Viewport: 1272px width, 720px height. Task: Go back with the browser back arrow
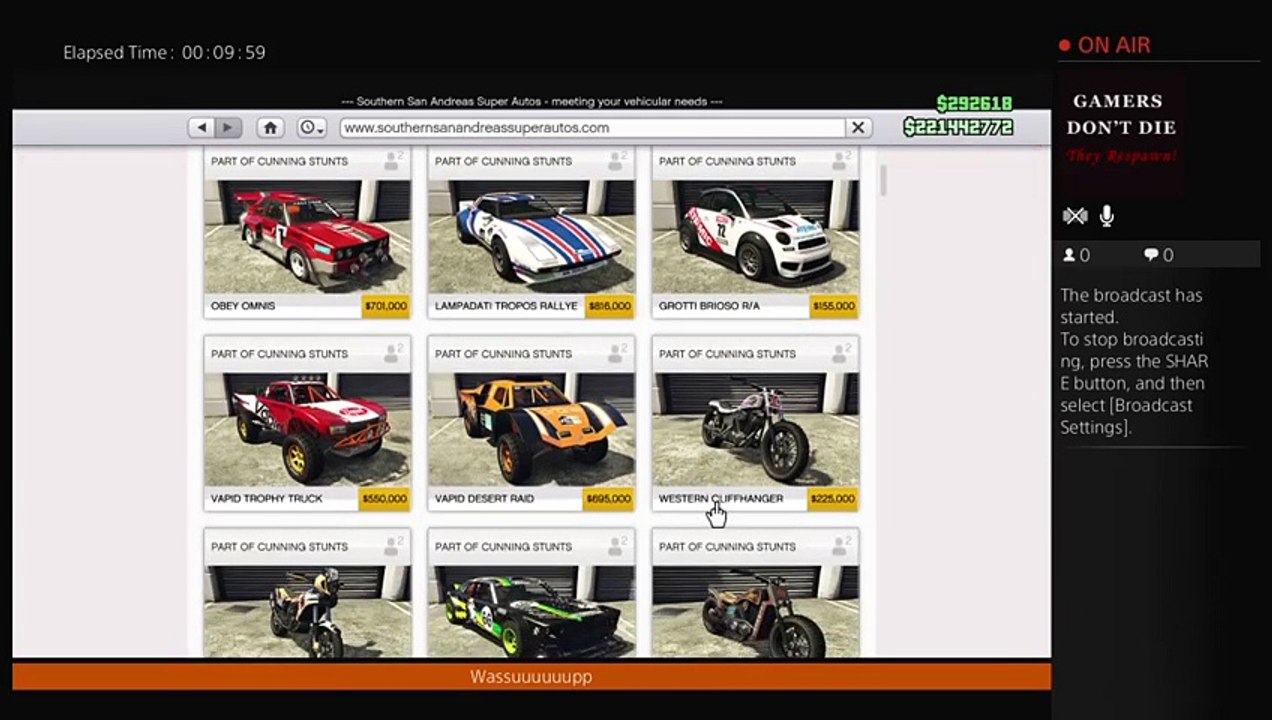pos(202,128)
